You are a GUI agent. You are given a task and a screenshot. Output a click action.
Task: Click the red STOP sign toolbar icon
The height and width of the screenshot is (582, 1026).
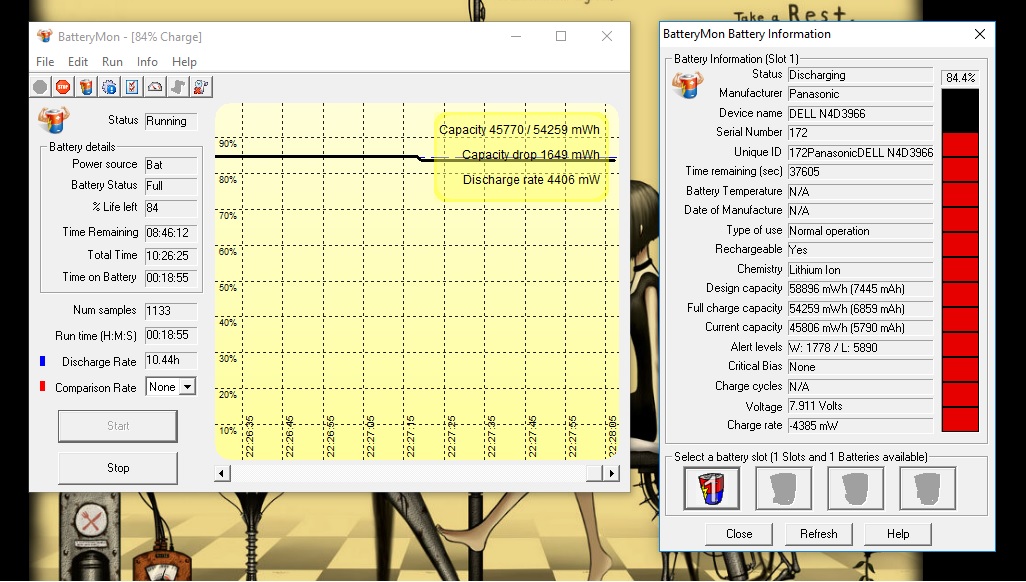pos(63,86)
